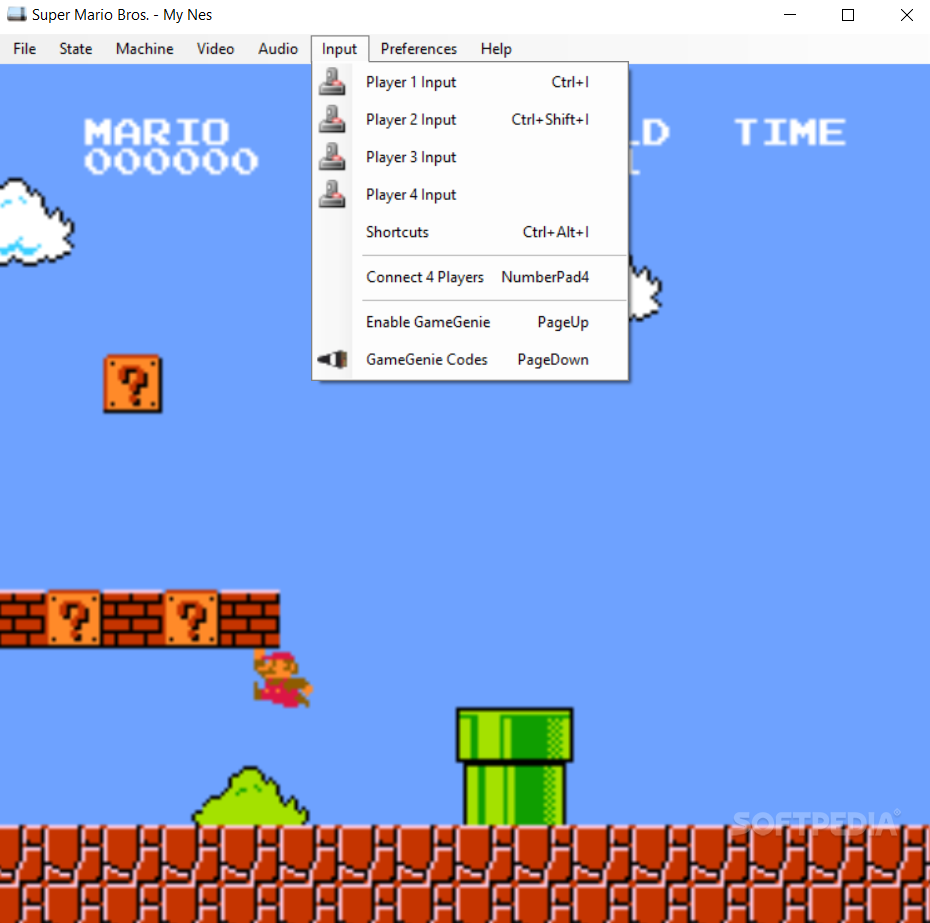Click the floating question block in game

[133, 383]
